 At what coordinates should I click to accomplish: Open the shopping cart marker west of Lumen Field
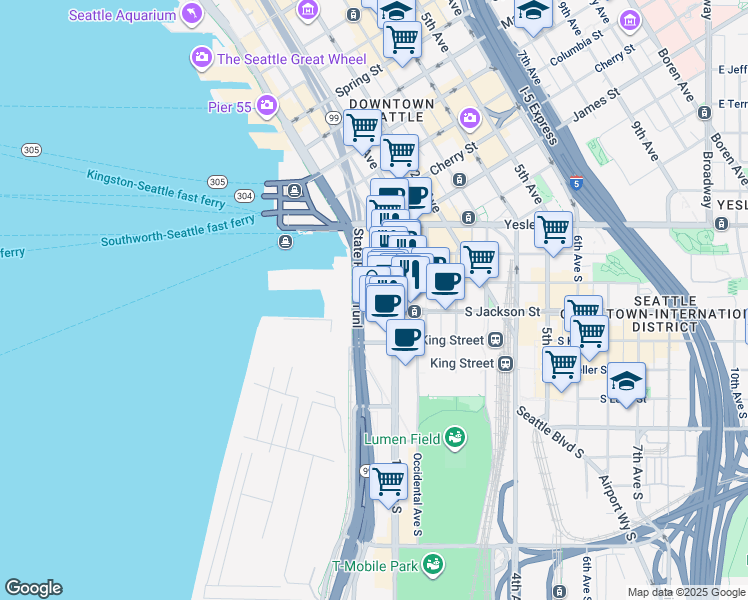[388, 481]
